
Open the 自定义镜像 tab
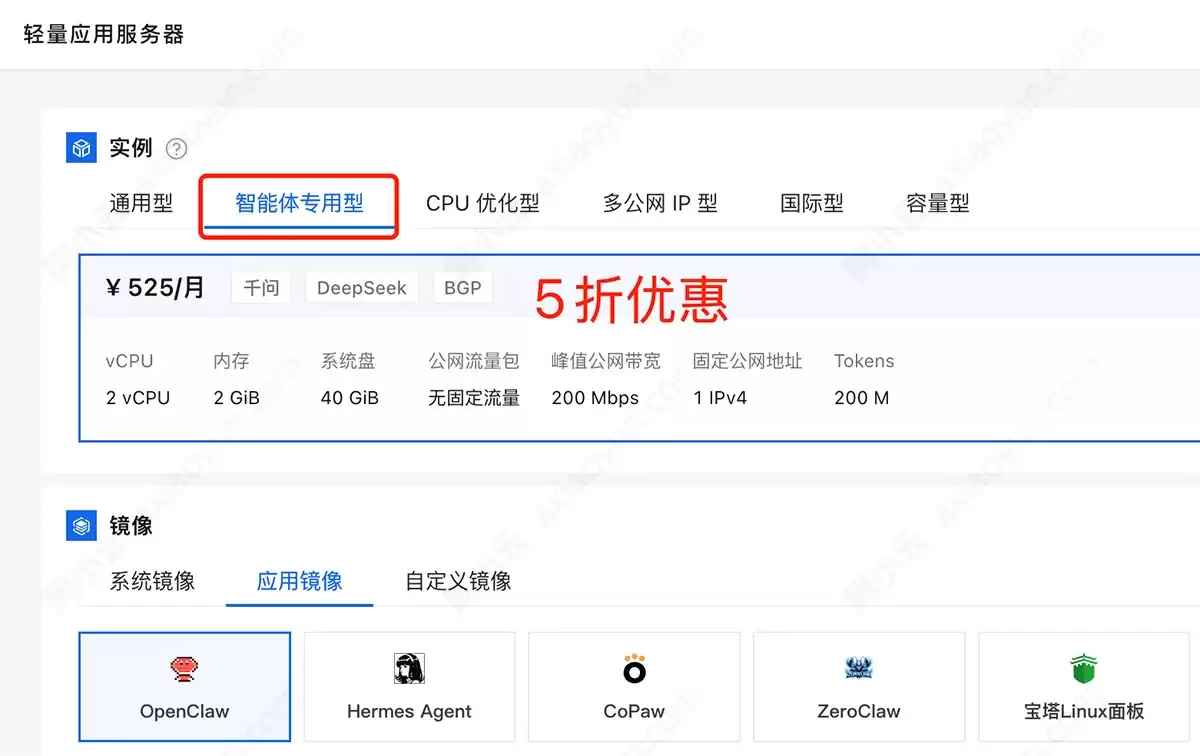[458, 581]
